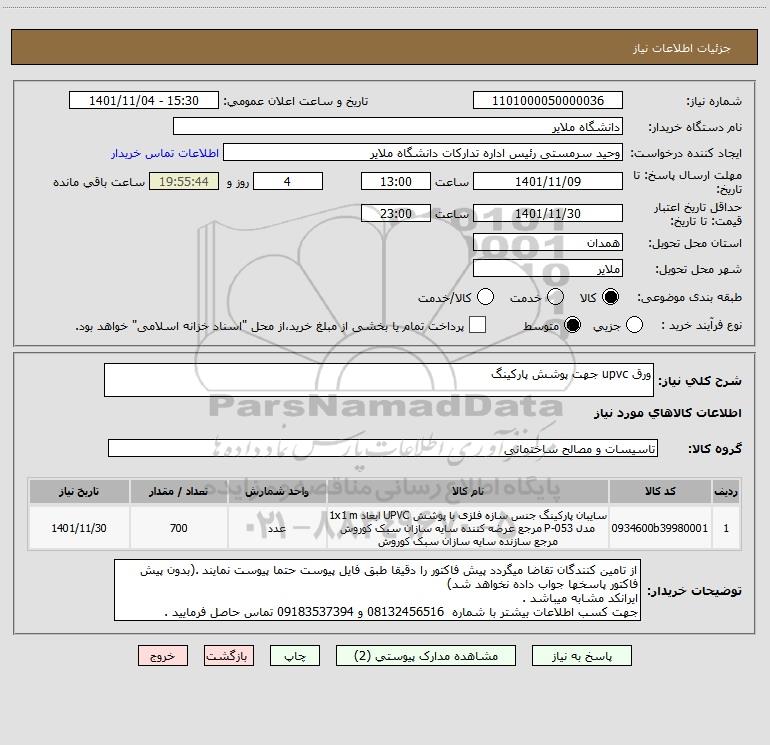This screenshot has width=770, height=745.
Task: Click the province field همدان
Action: click(x=548, y=243)
